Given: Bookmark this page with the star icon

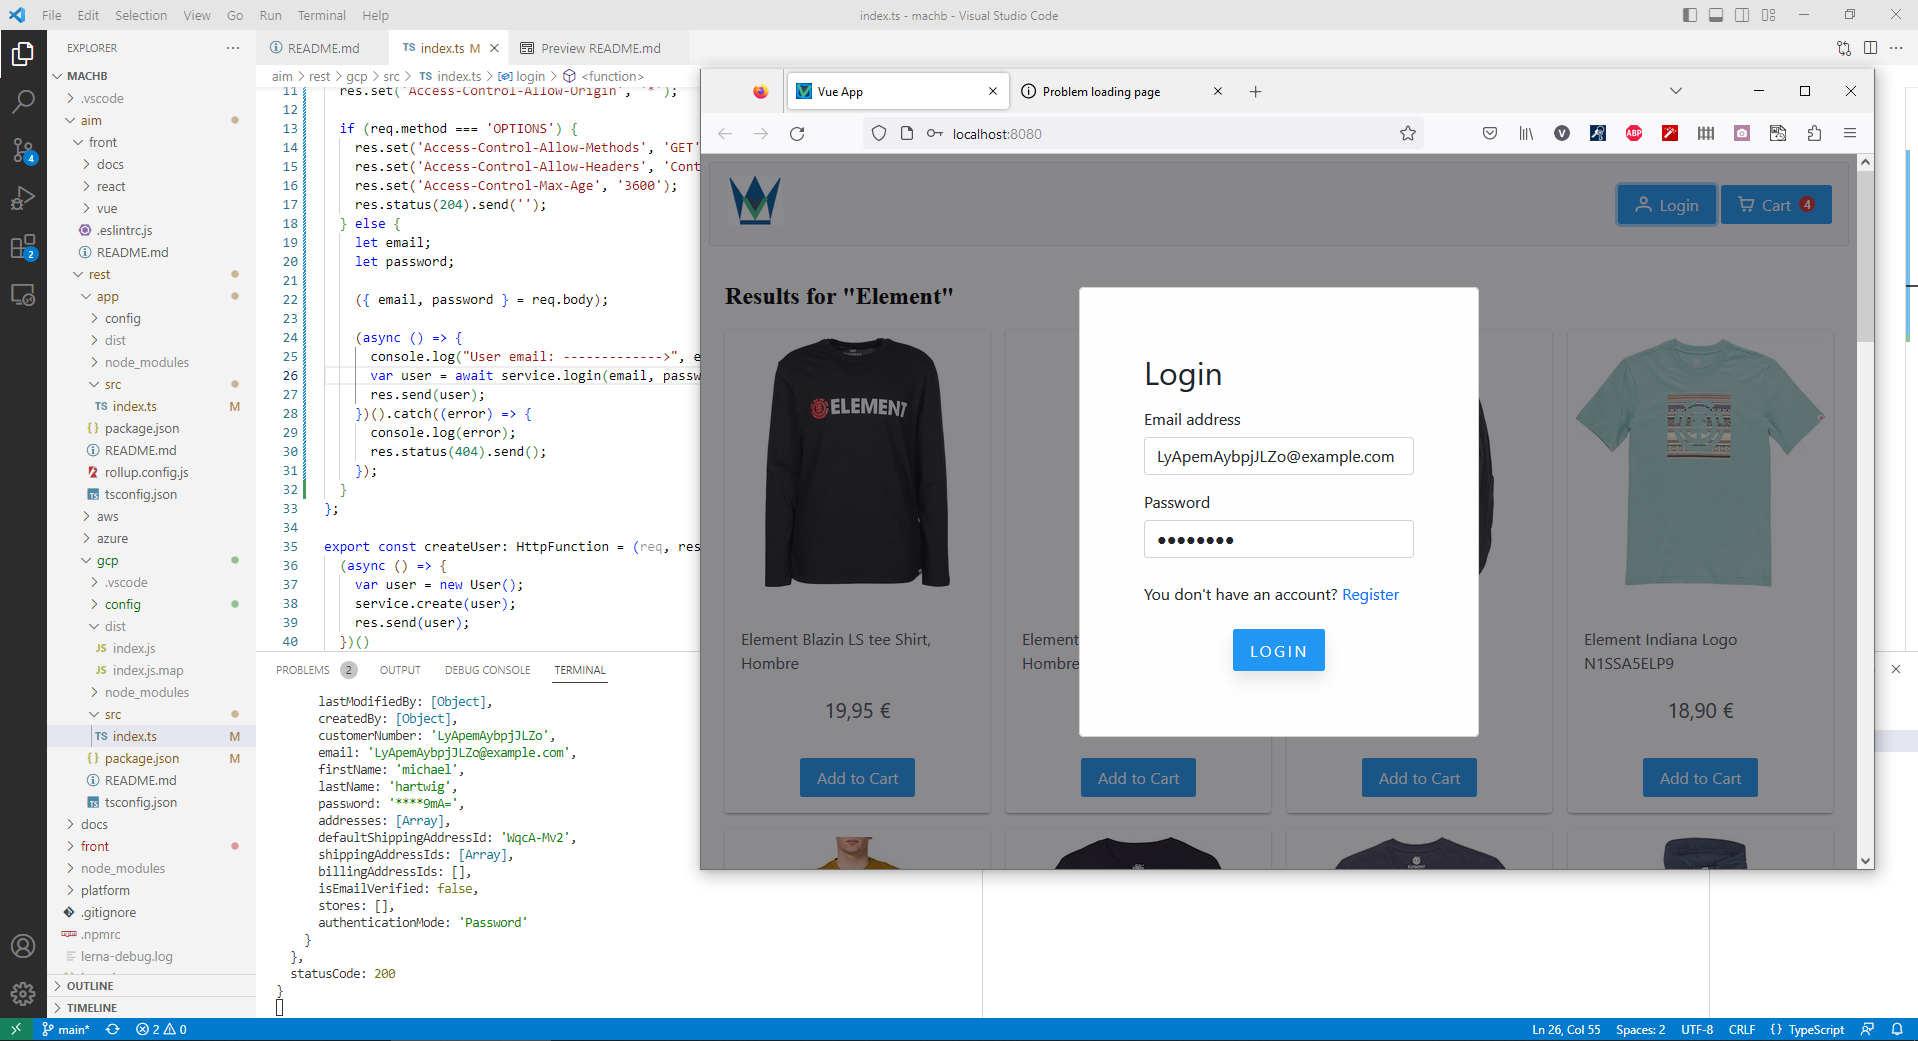Looking at the screenshot, I should click(x=1408, y=134).
